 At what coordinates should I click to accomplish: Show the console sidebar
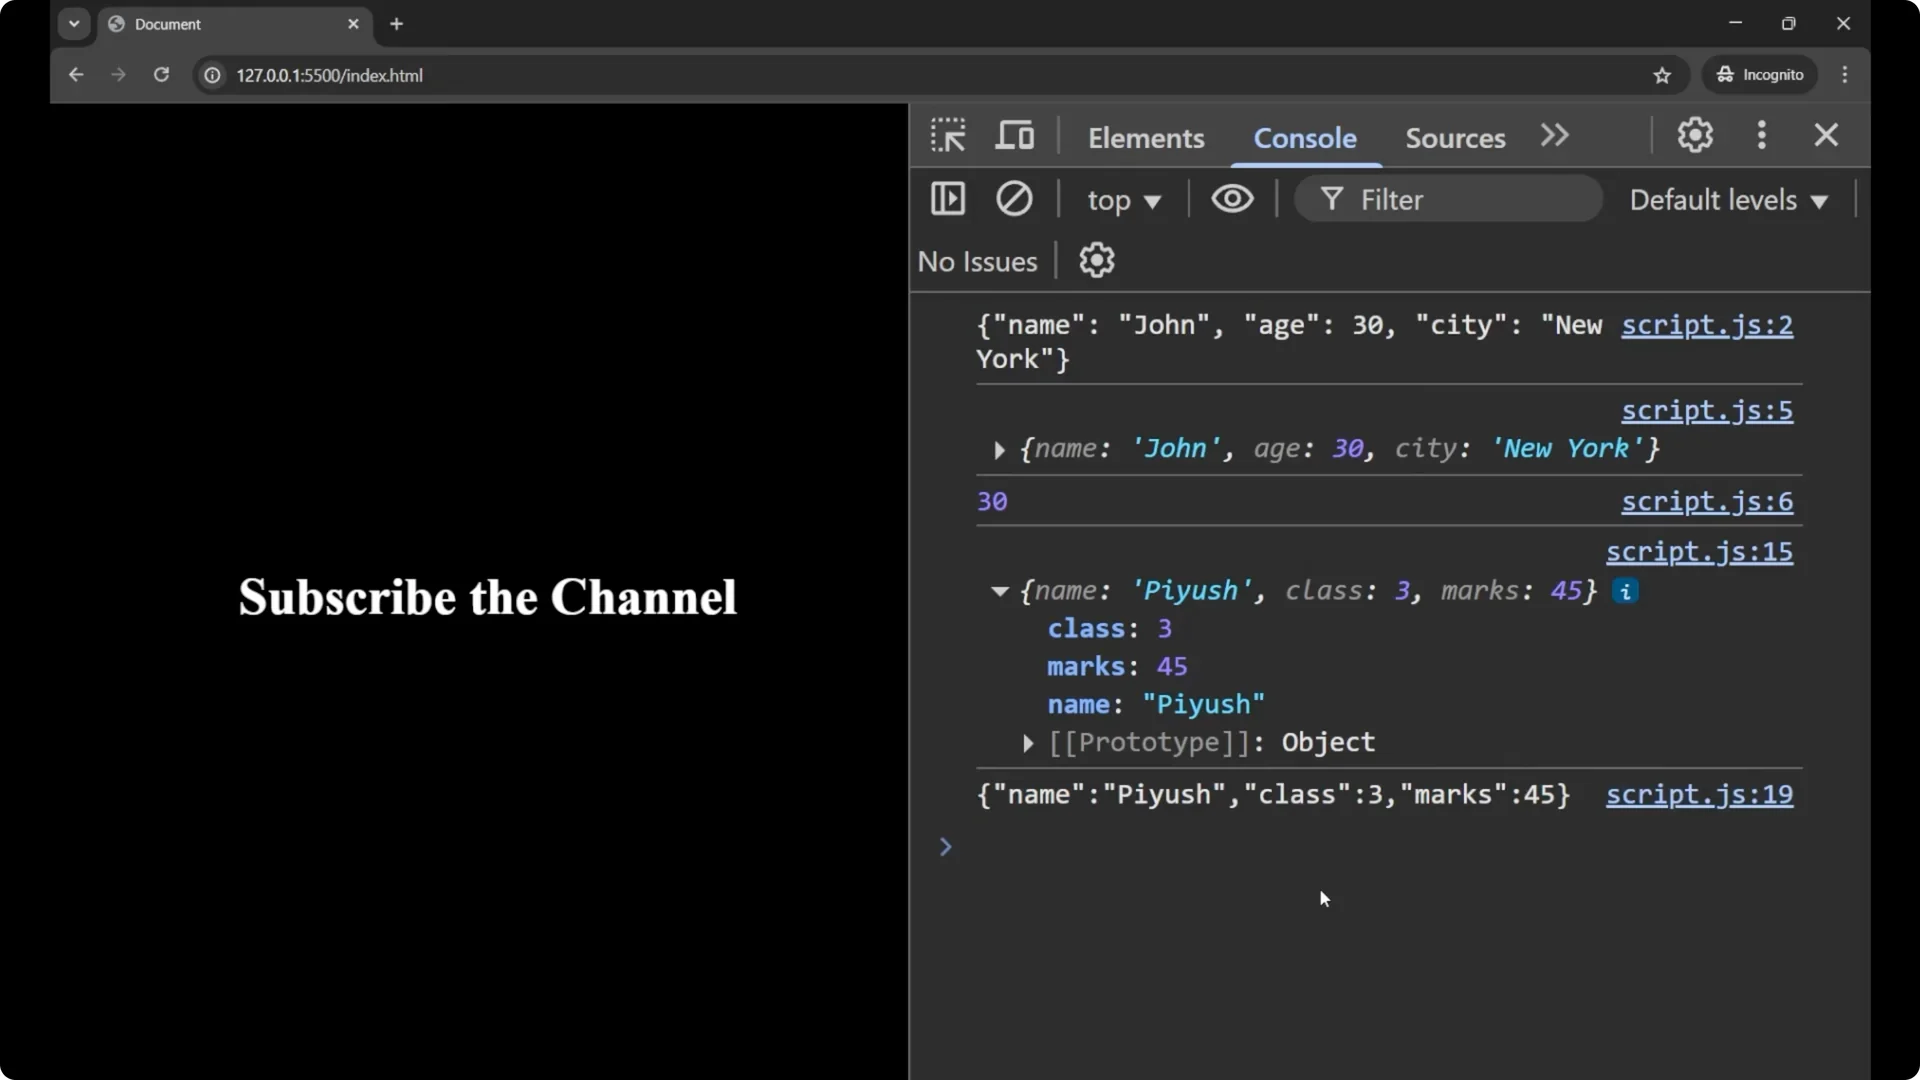click(948, 199)
